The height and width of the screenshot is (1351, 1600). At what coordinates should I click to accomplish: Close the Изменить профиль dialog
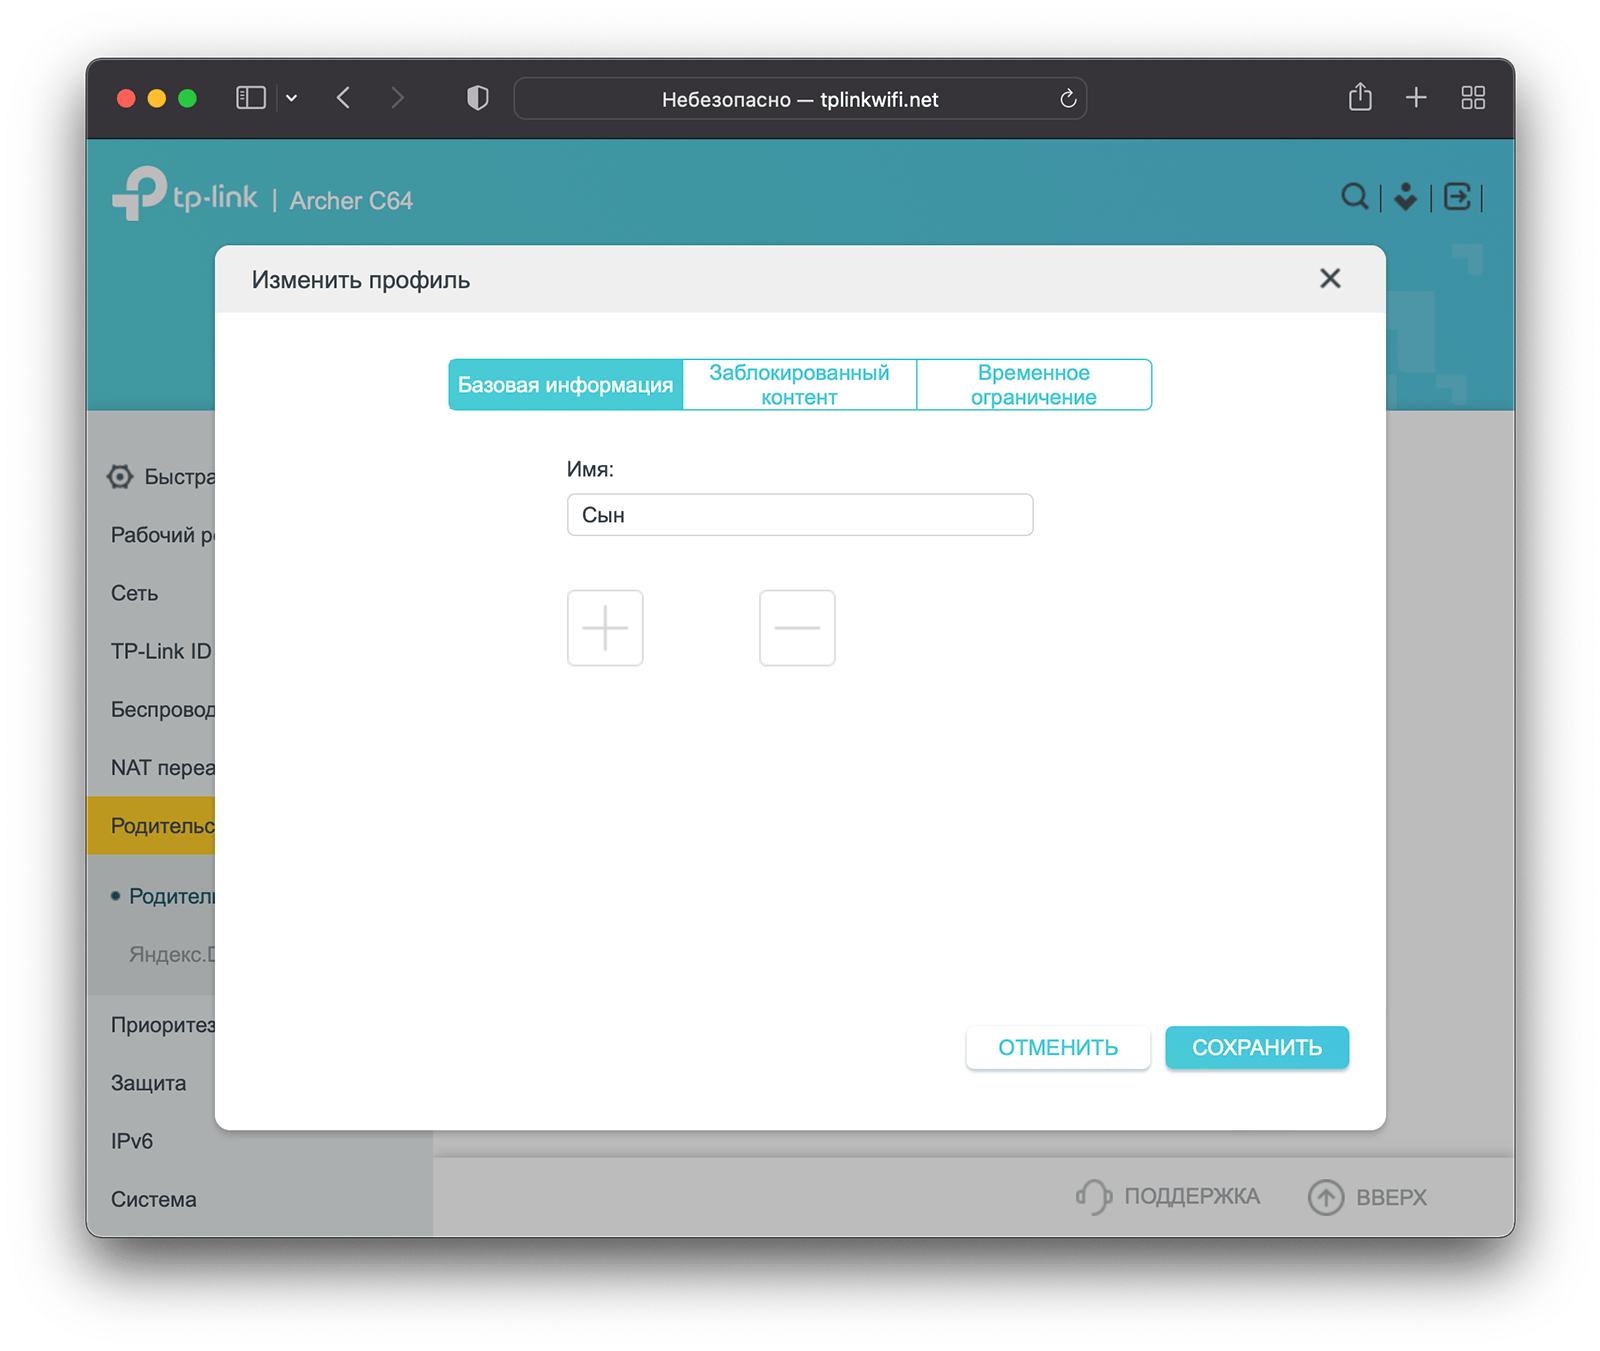[1329, 279]
